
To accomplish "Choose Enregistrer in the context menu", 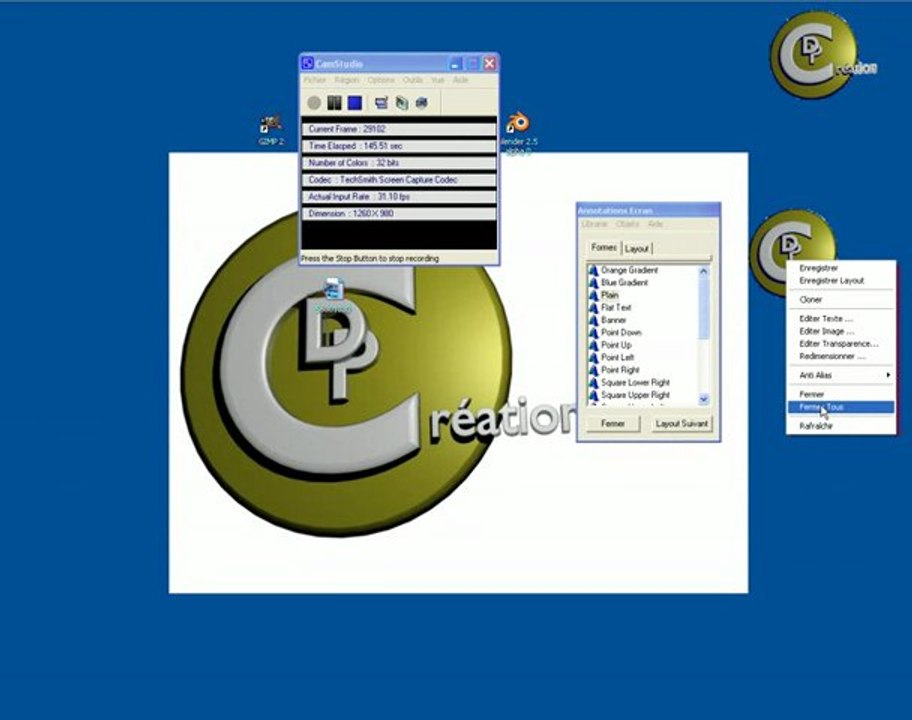I will (841, 268).
